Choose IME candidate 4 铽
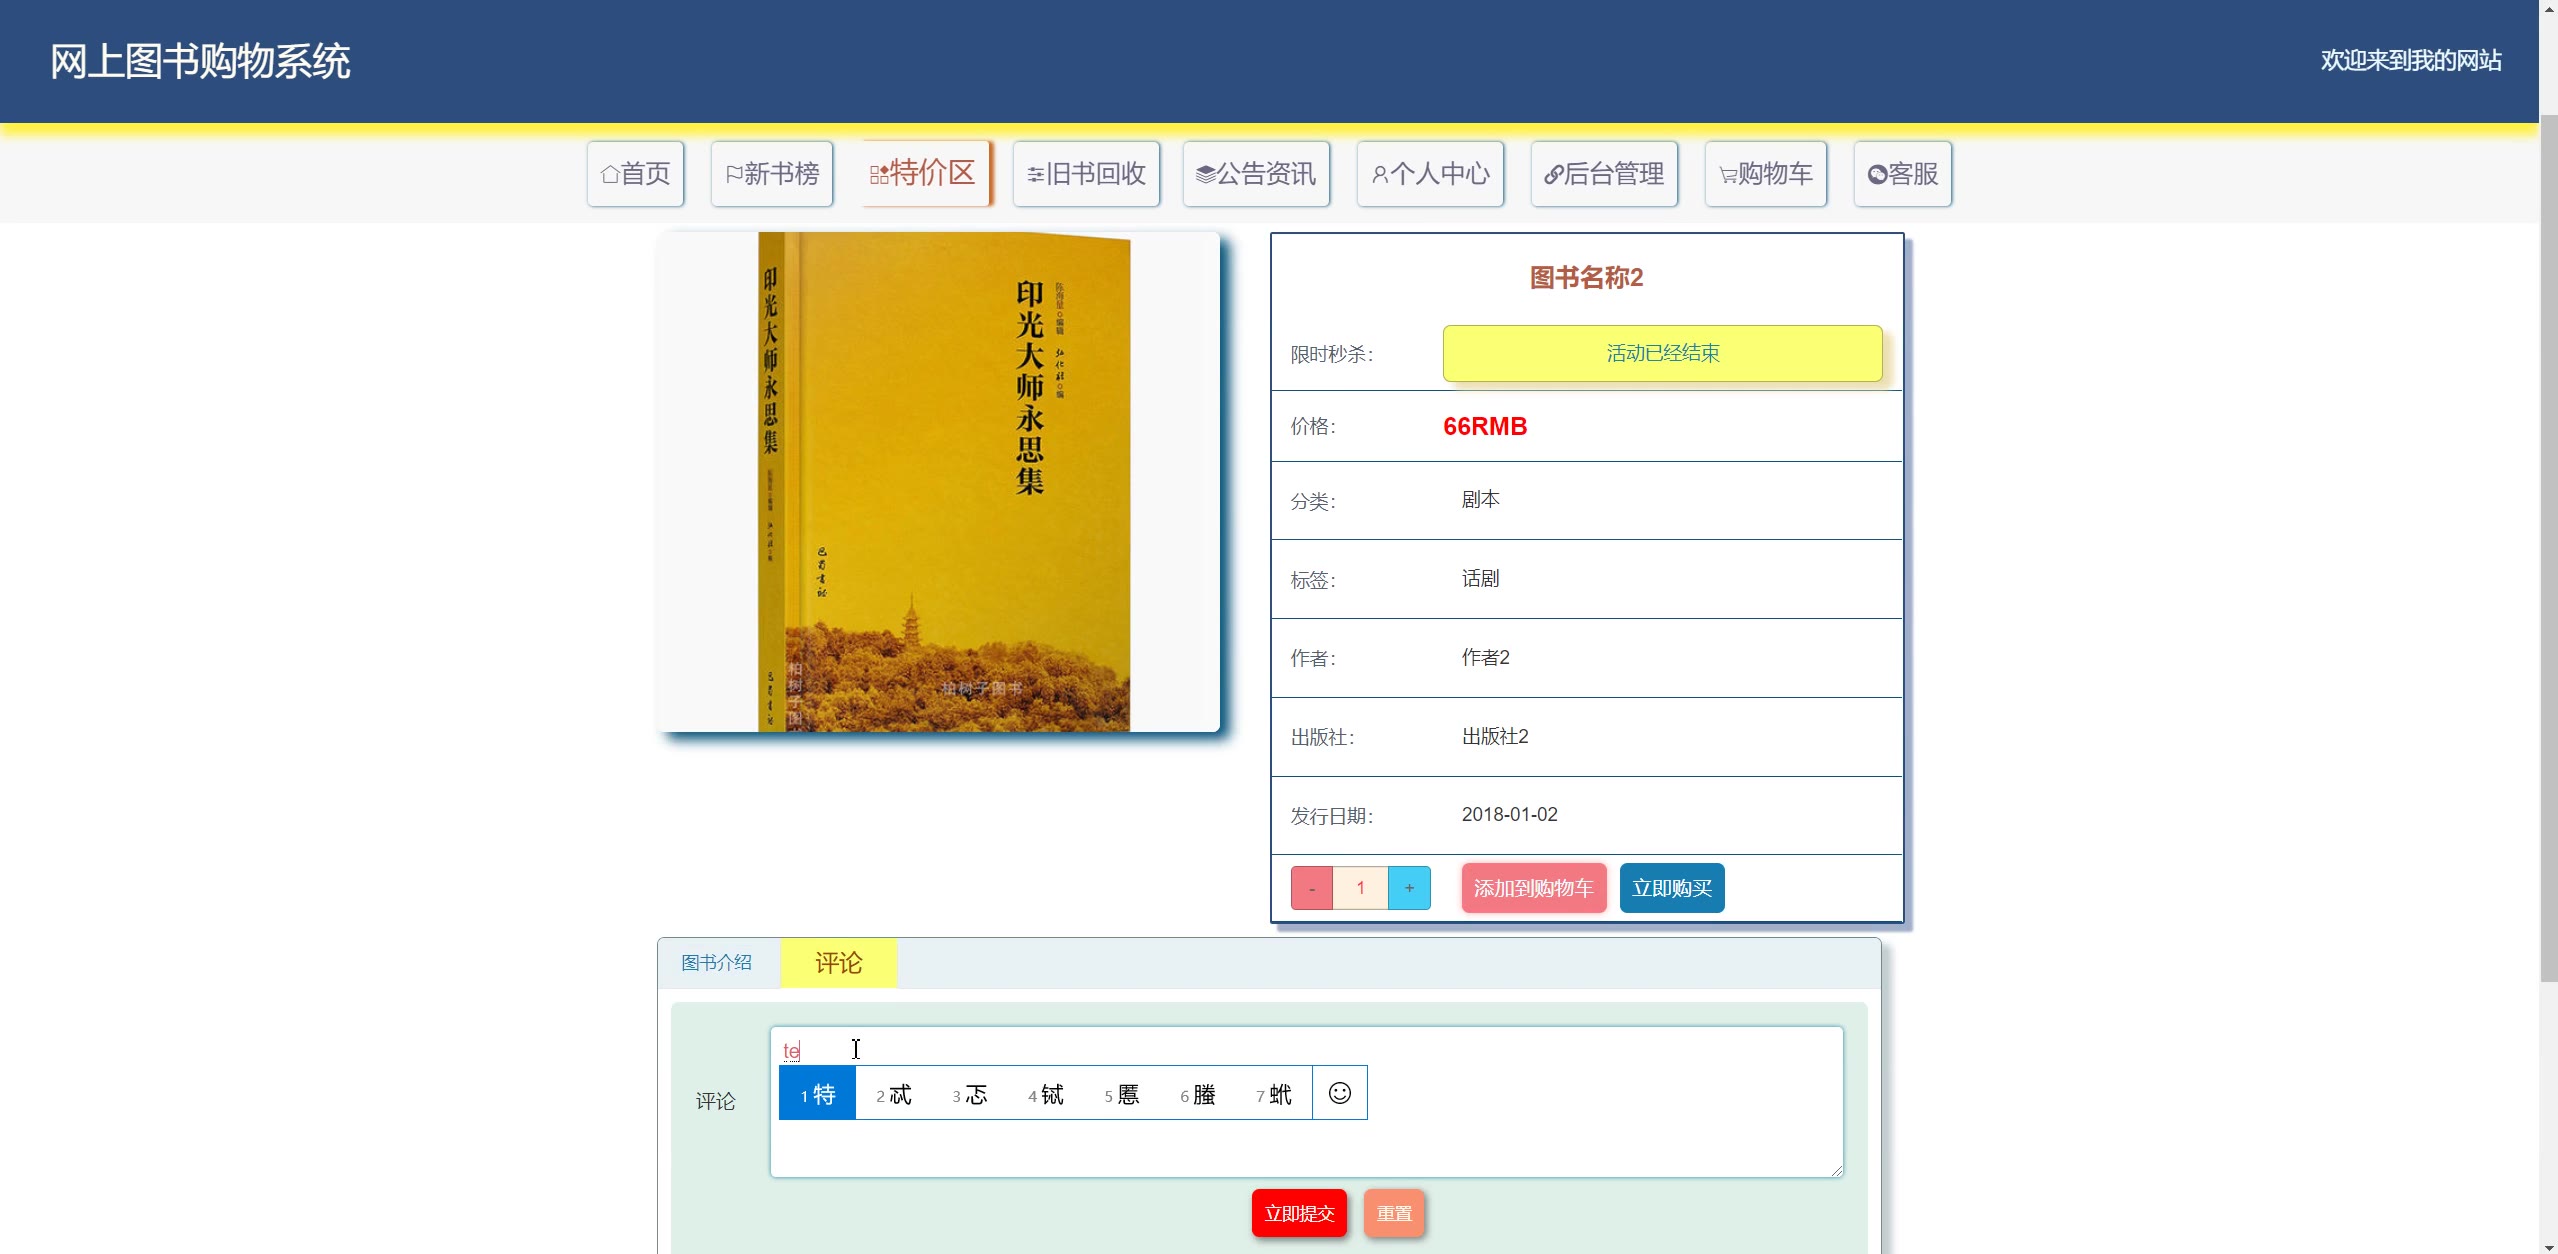Viewport: 2558px width, 1254px height. (x=1046, y=1094)
